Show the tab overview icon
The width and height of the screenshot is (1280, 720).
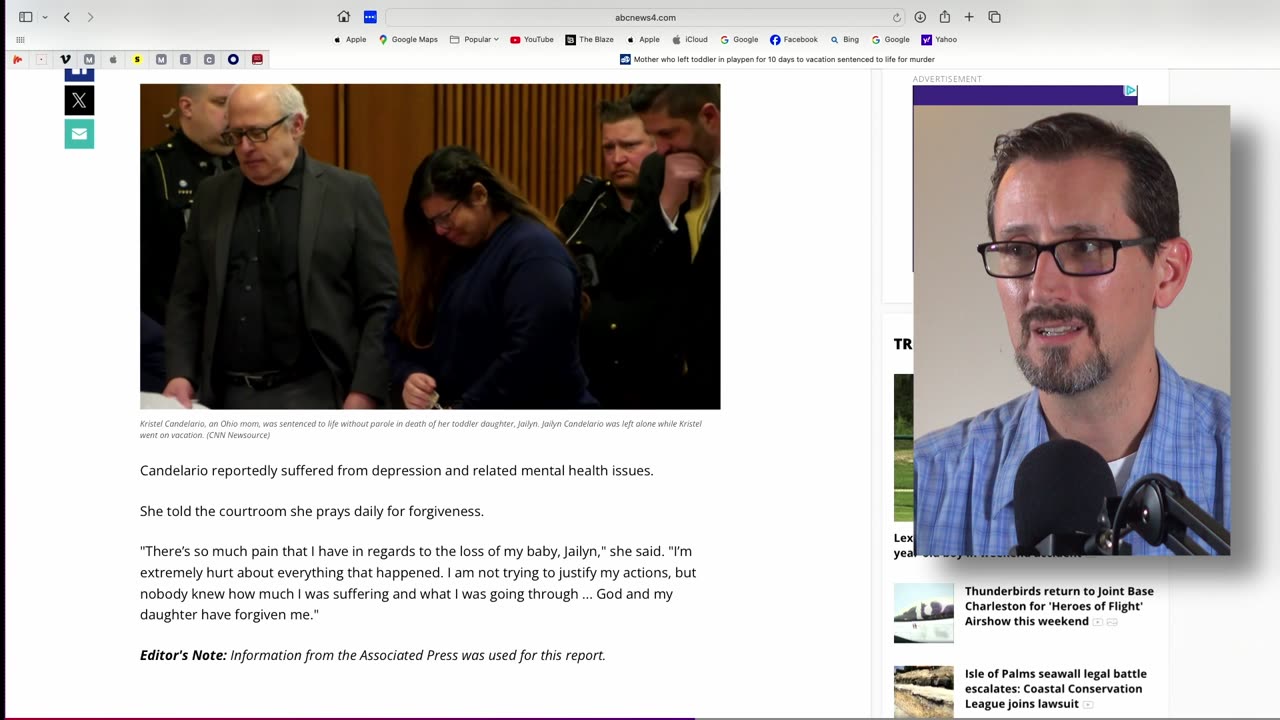pyautogui.click(x=994, y=17)
